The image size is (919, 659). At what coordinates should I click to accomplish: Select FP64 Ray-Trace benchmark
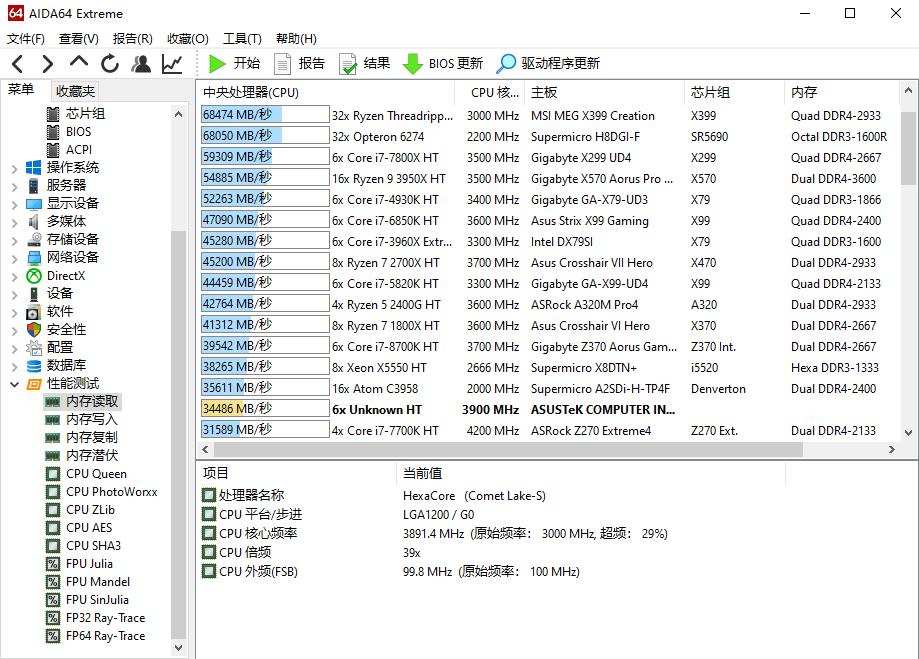105,636
